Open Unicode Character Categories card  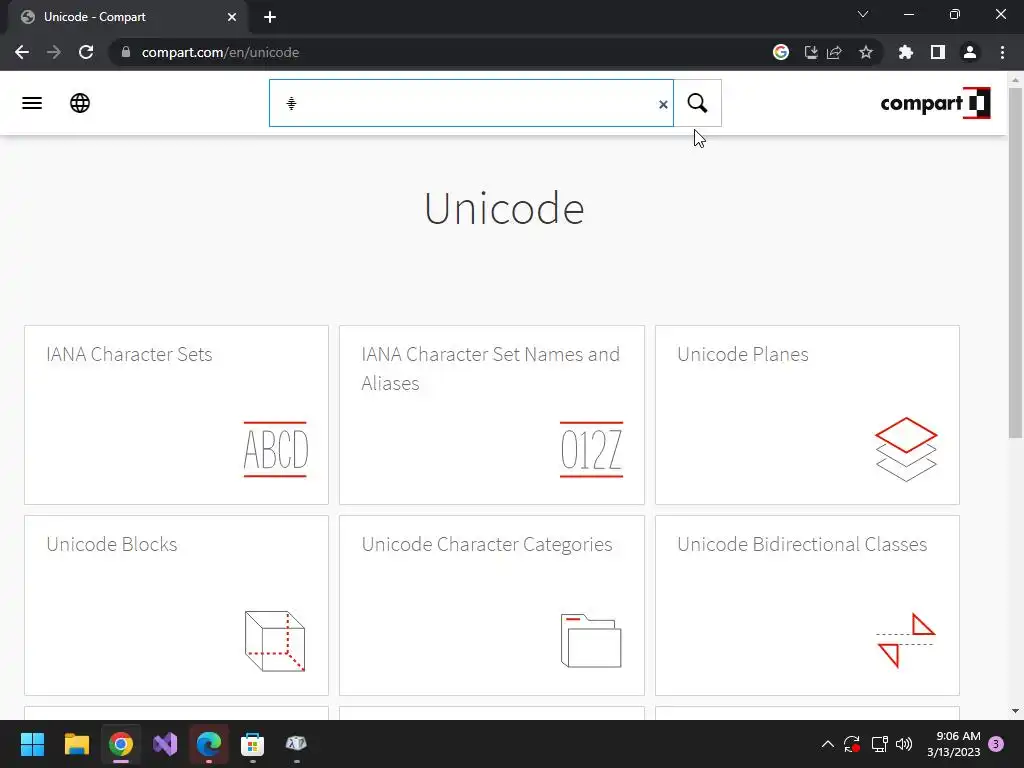[x=492, y=605]
